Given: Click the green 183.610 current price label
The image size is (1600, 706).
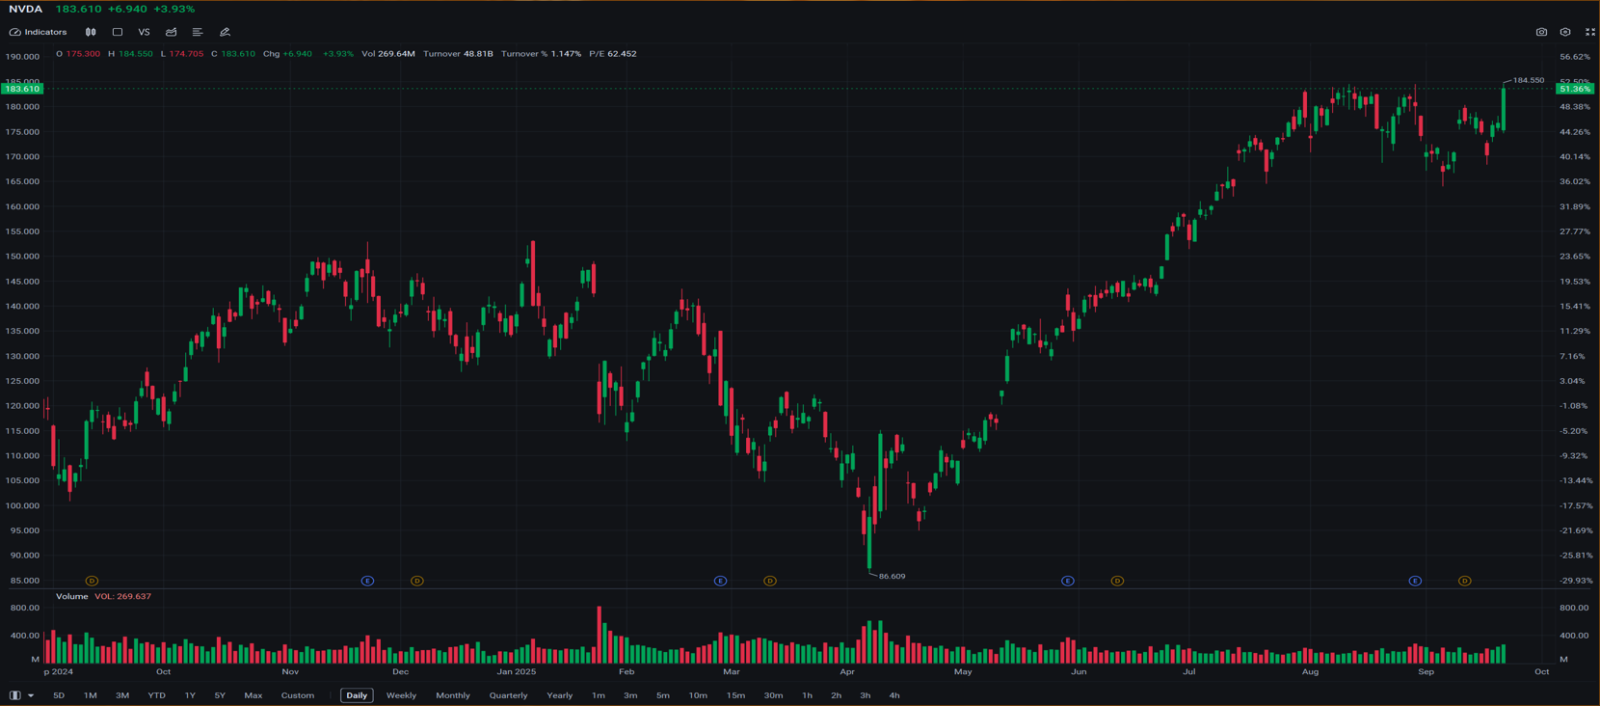Looking at the screenshot, I should [x=22, y=89].
